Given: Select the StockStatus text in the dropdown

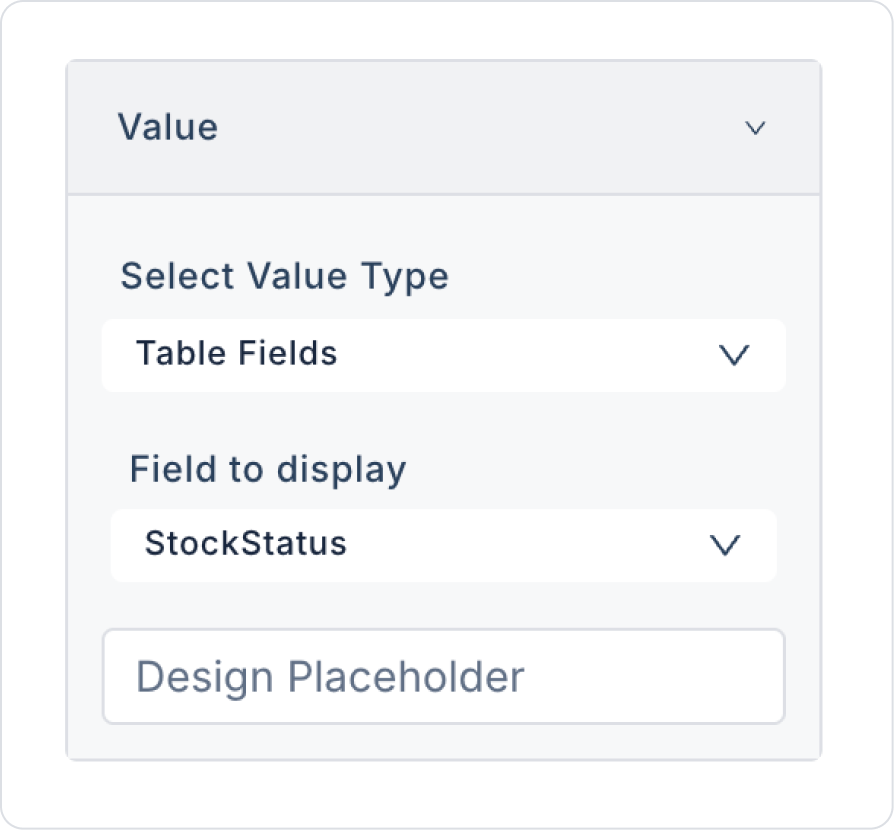Looking at the screenshot, I should point(246,544).
